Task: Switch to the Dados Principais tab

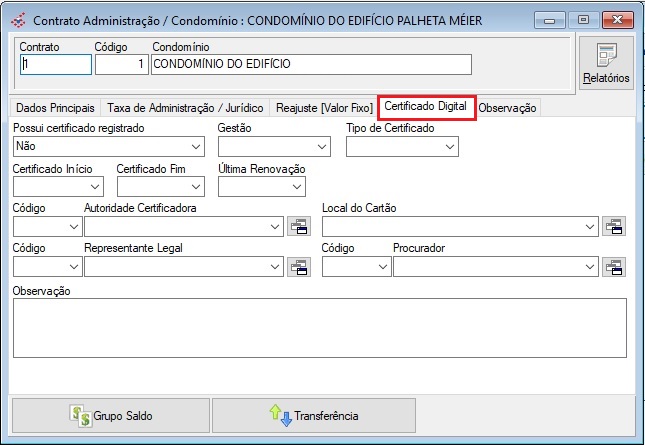Action: tap(55, 108)
